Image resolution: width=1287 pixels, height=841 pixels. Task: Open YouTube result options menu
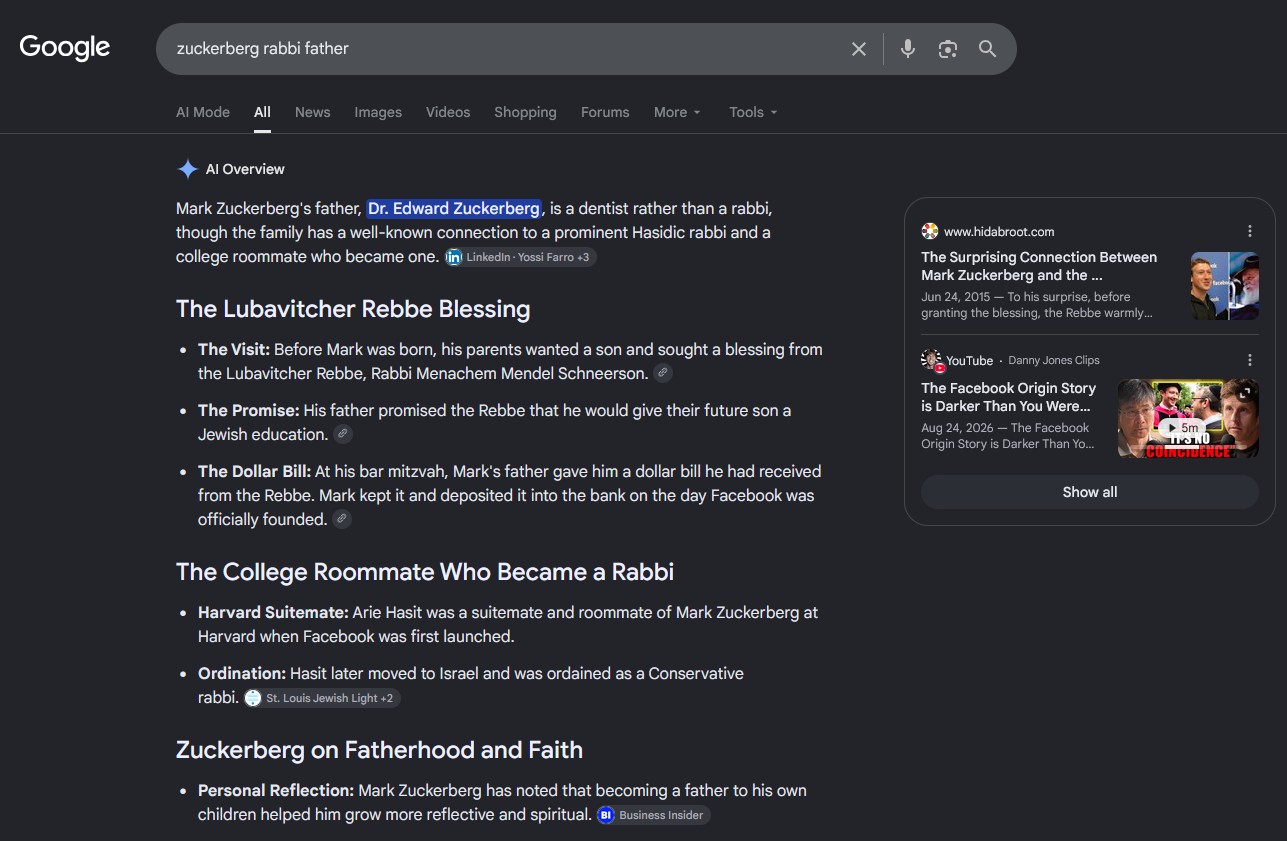pos(1250,360)
